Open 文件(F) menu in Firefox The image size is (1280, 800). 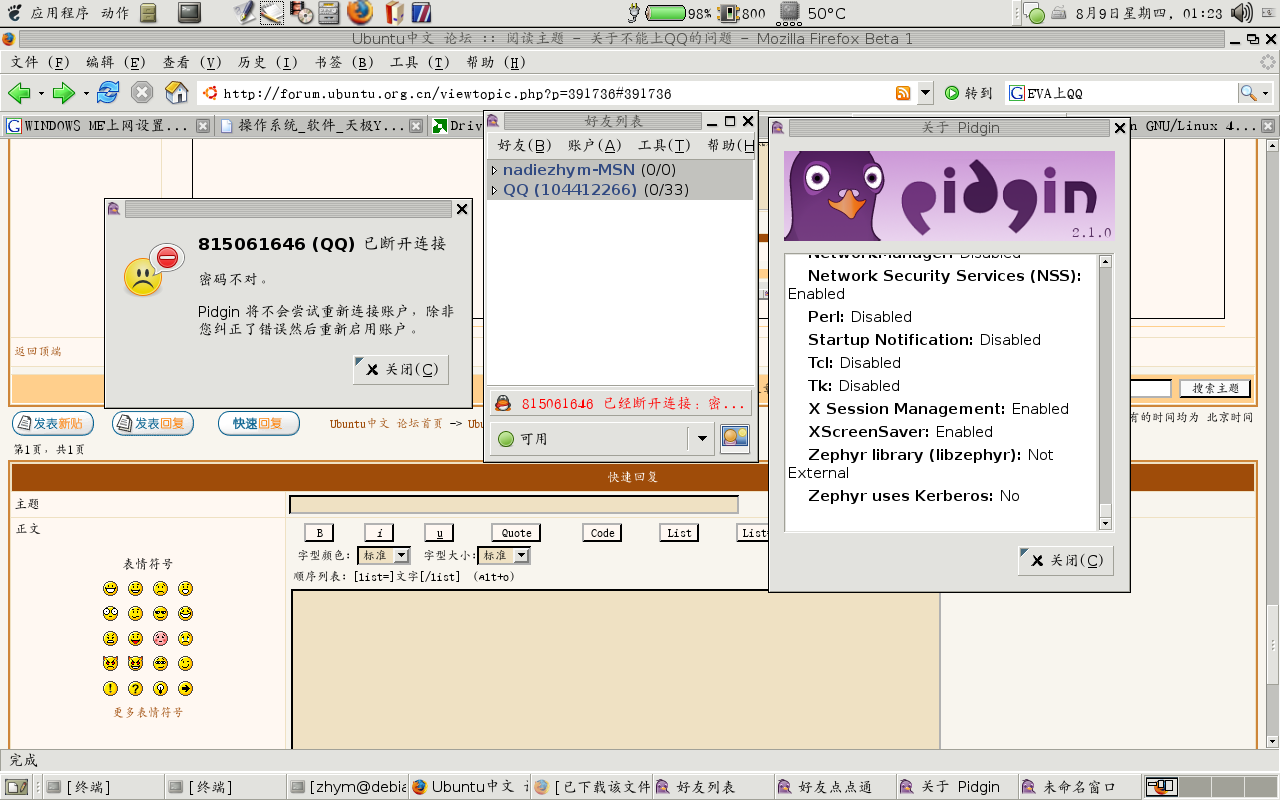tap(40, 62)
